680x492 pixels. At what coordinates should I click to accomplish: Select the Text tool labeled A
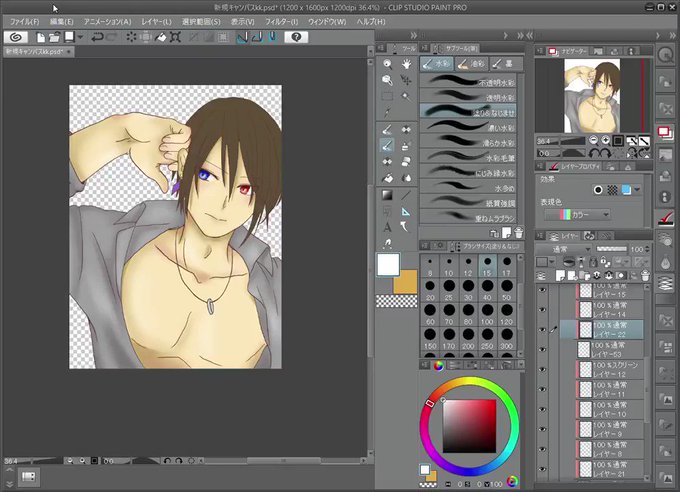pos(387,227)
